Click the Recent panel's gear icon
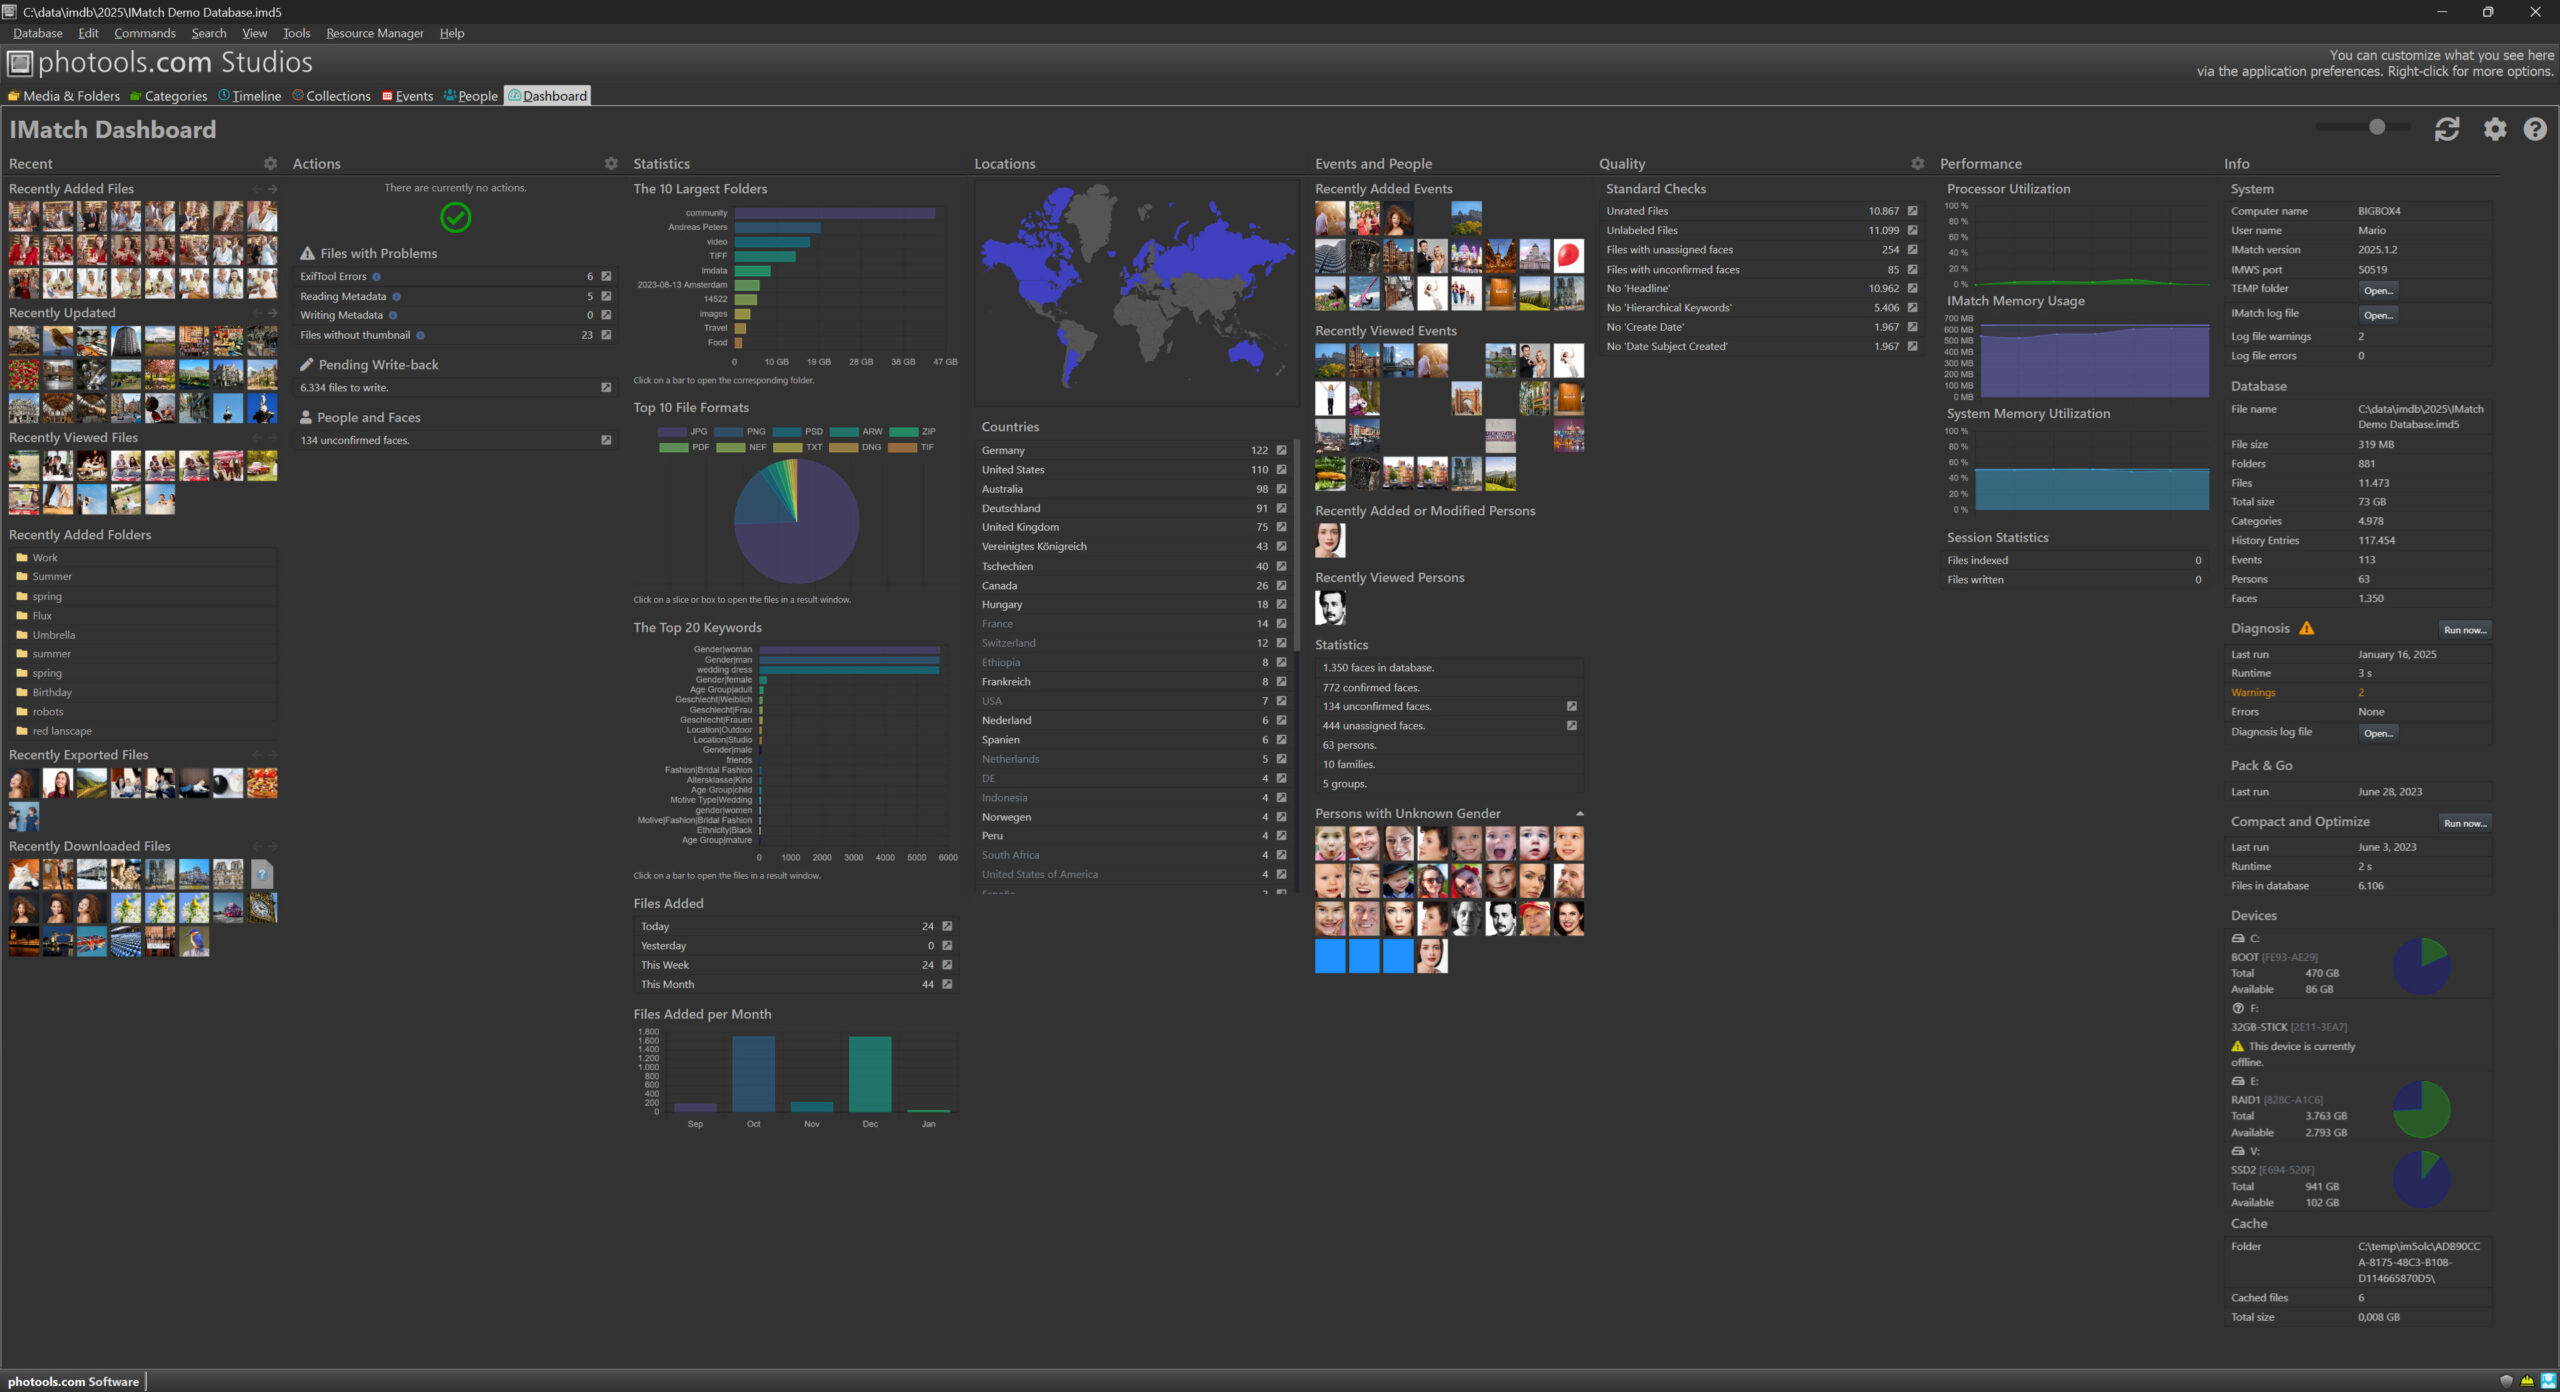 click(270, 163)
